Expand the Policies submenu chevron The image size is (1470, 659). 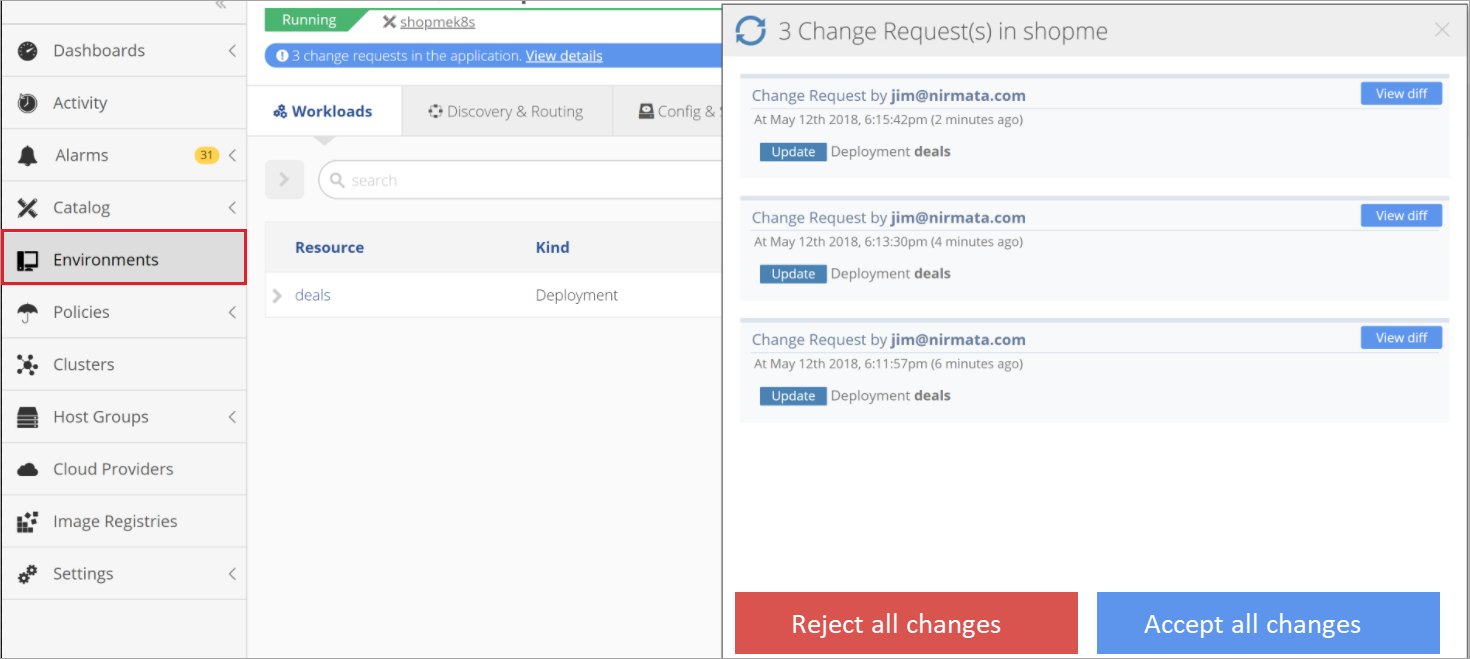point(232,312)
